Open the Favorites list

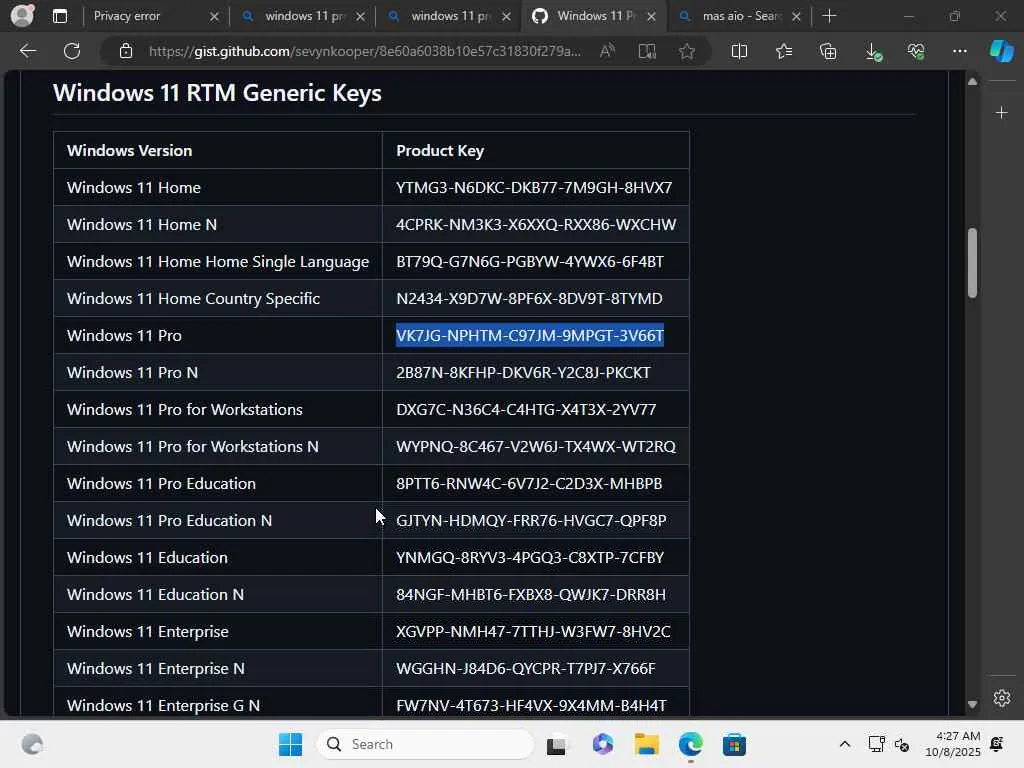[x=784, y=51]
